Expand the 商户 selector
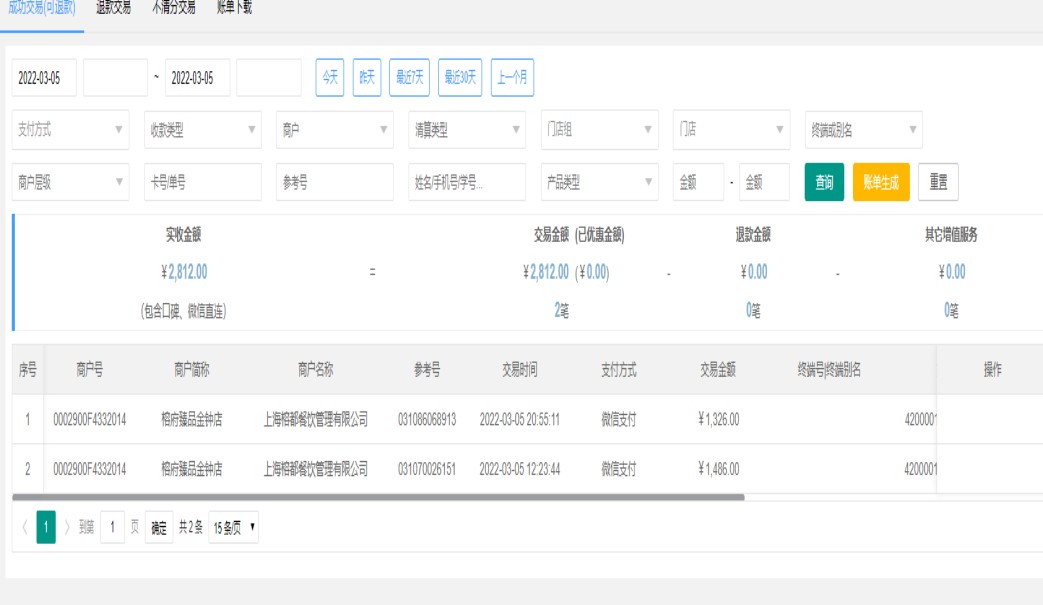Image resolution: width=1043 pixels, height=605 pixels. click(x=334, y=130)
